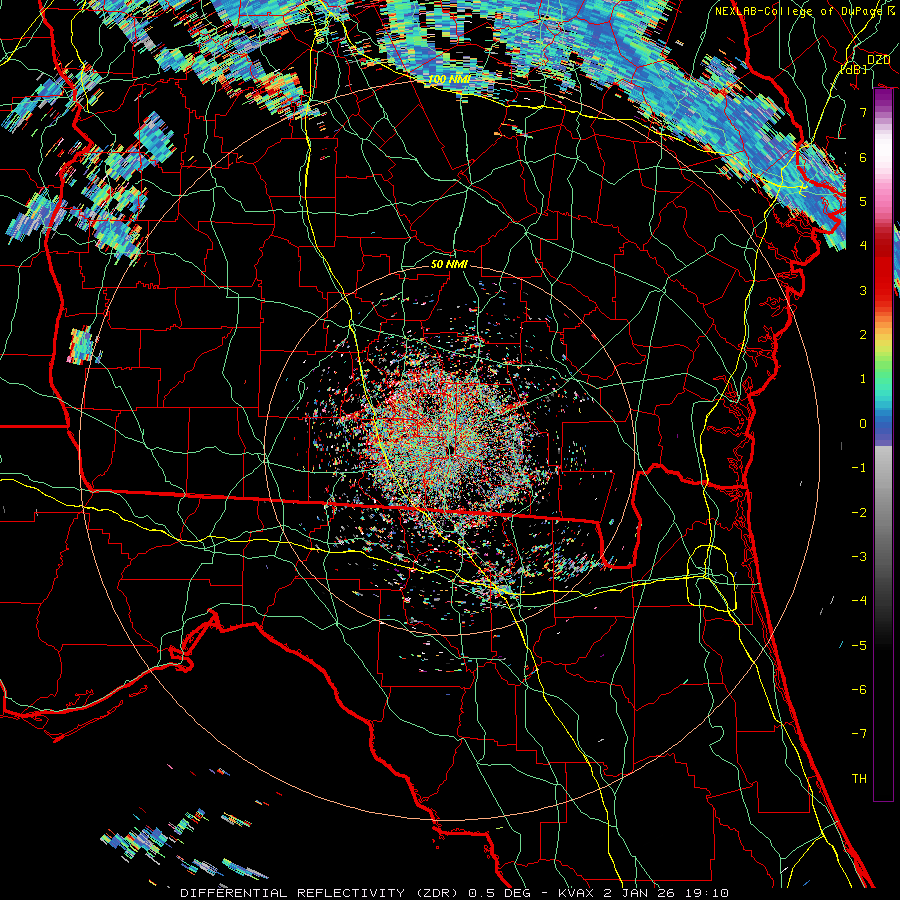Click the 1 value on color scale
Image resolution: width=900 pixels, height=900 pixels.
863,379
